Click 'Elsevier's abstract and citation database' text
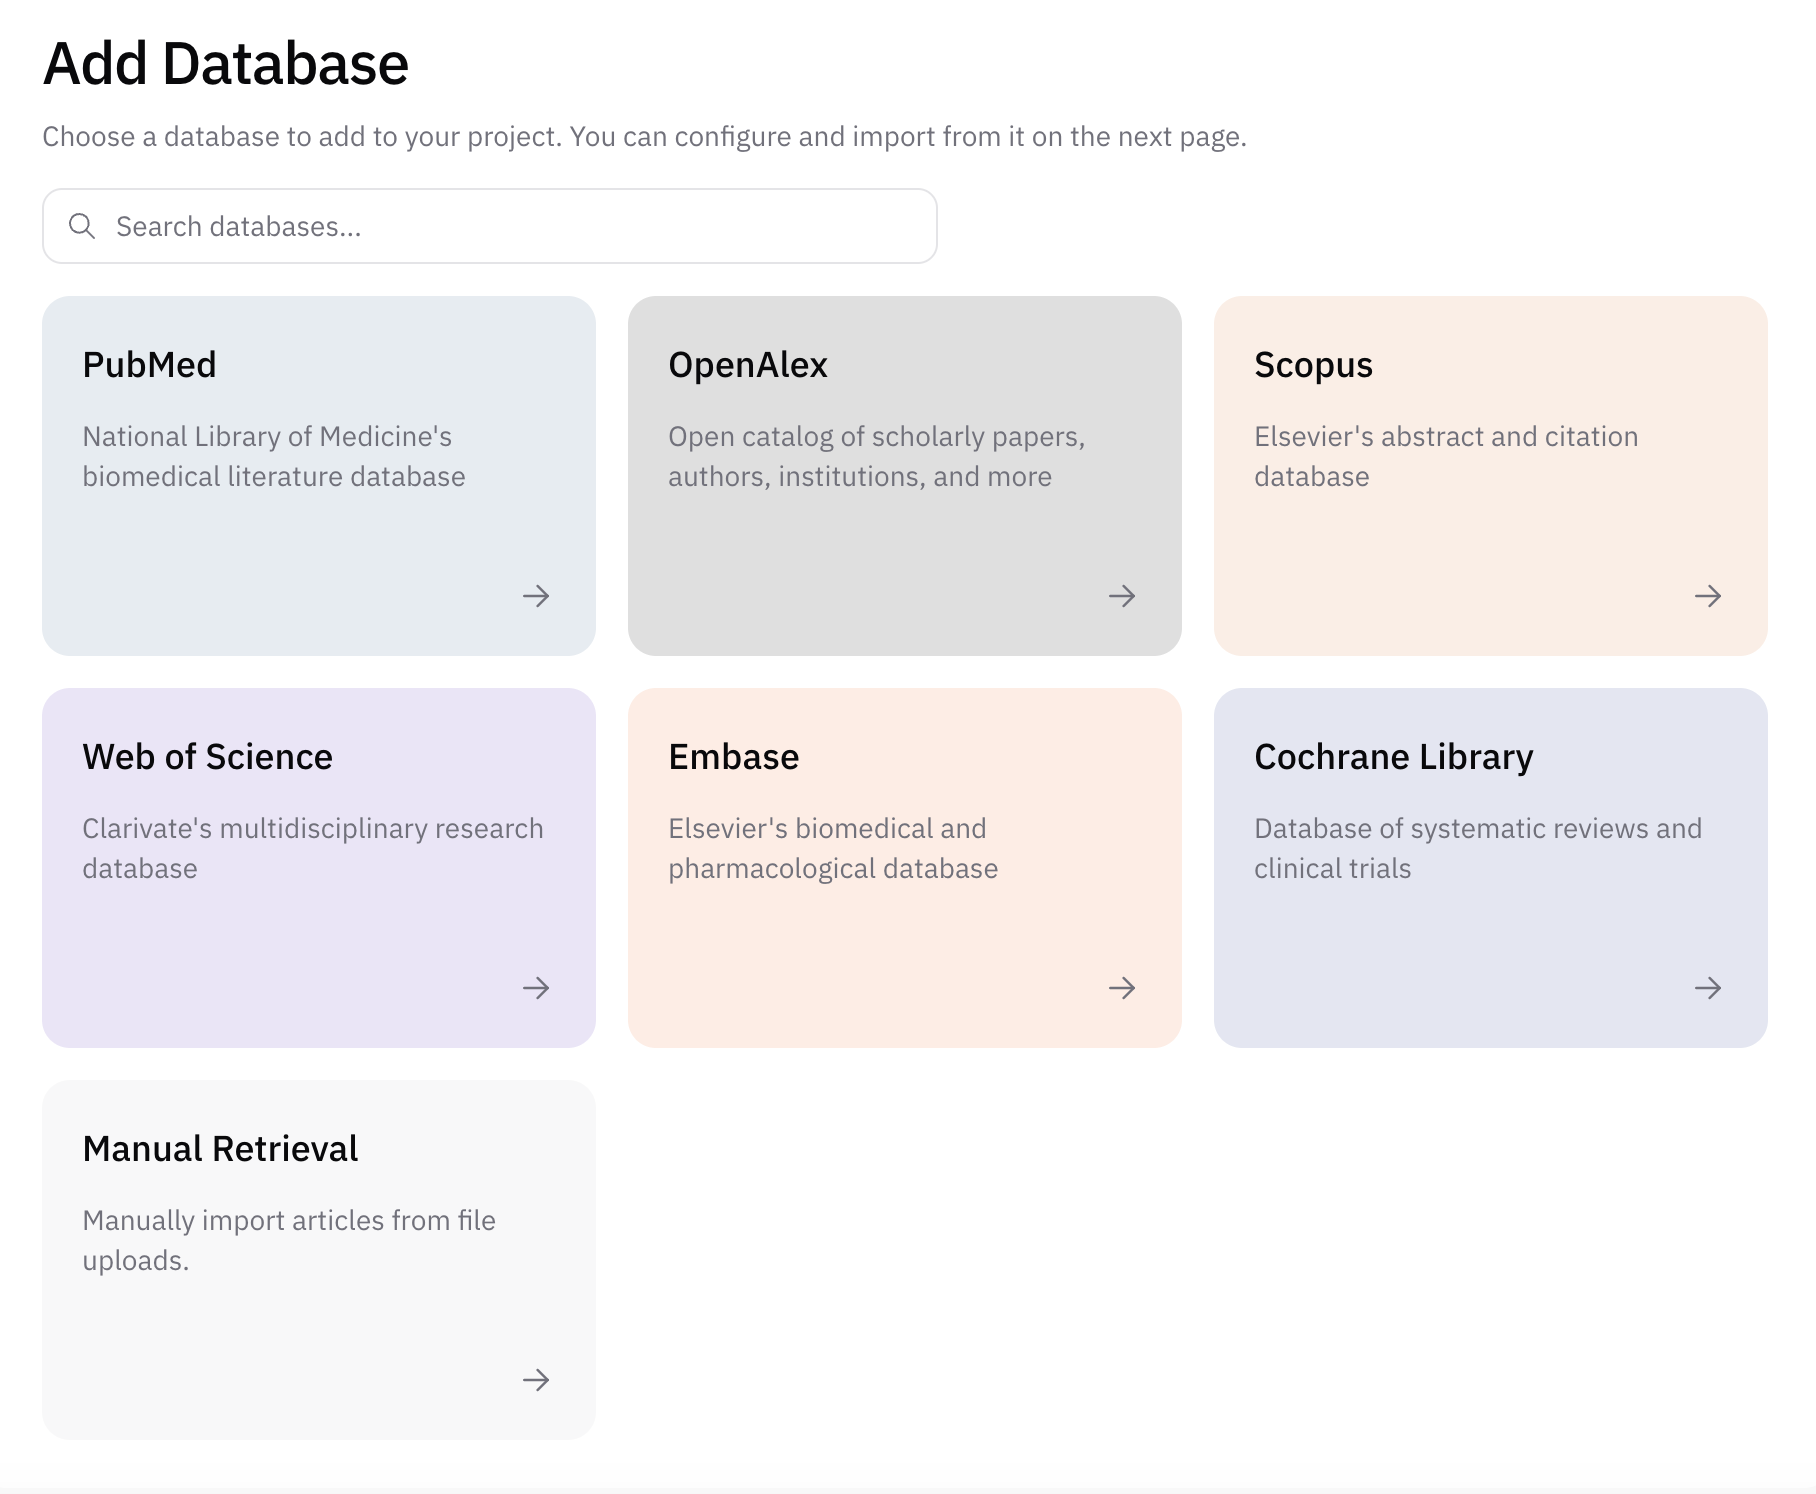This screenshot has height=1494, width=1816. pyautogui.click(x=1446, y=456)
